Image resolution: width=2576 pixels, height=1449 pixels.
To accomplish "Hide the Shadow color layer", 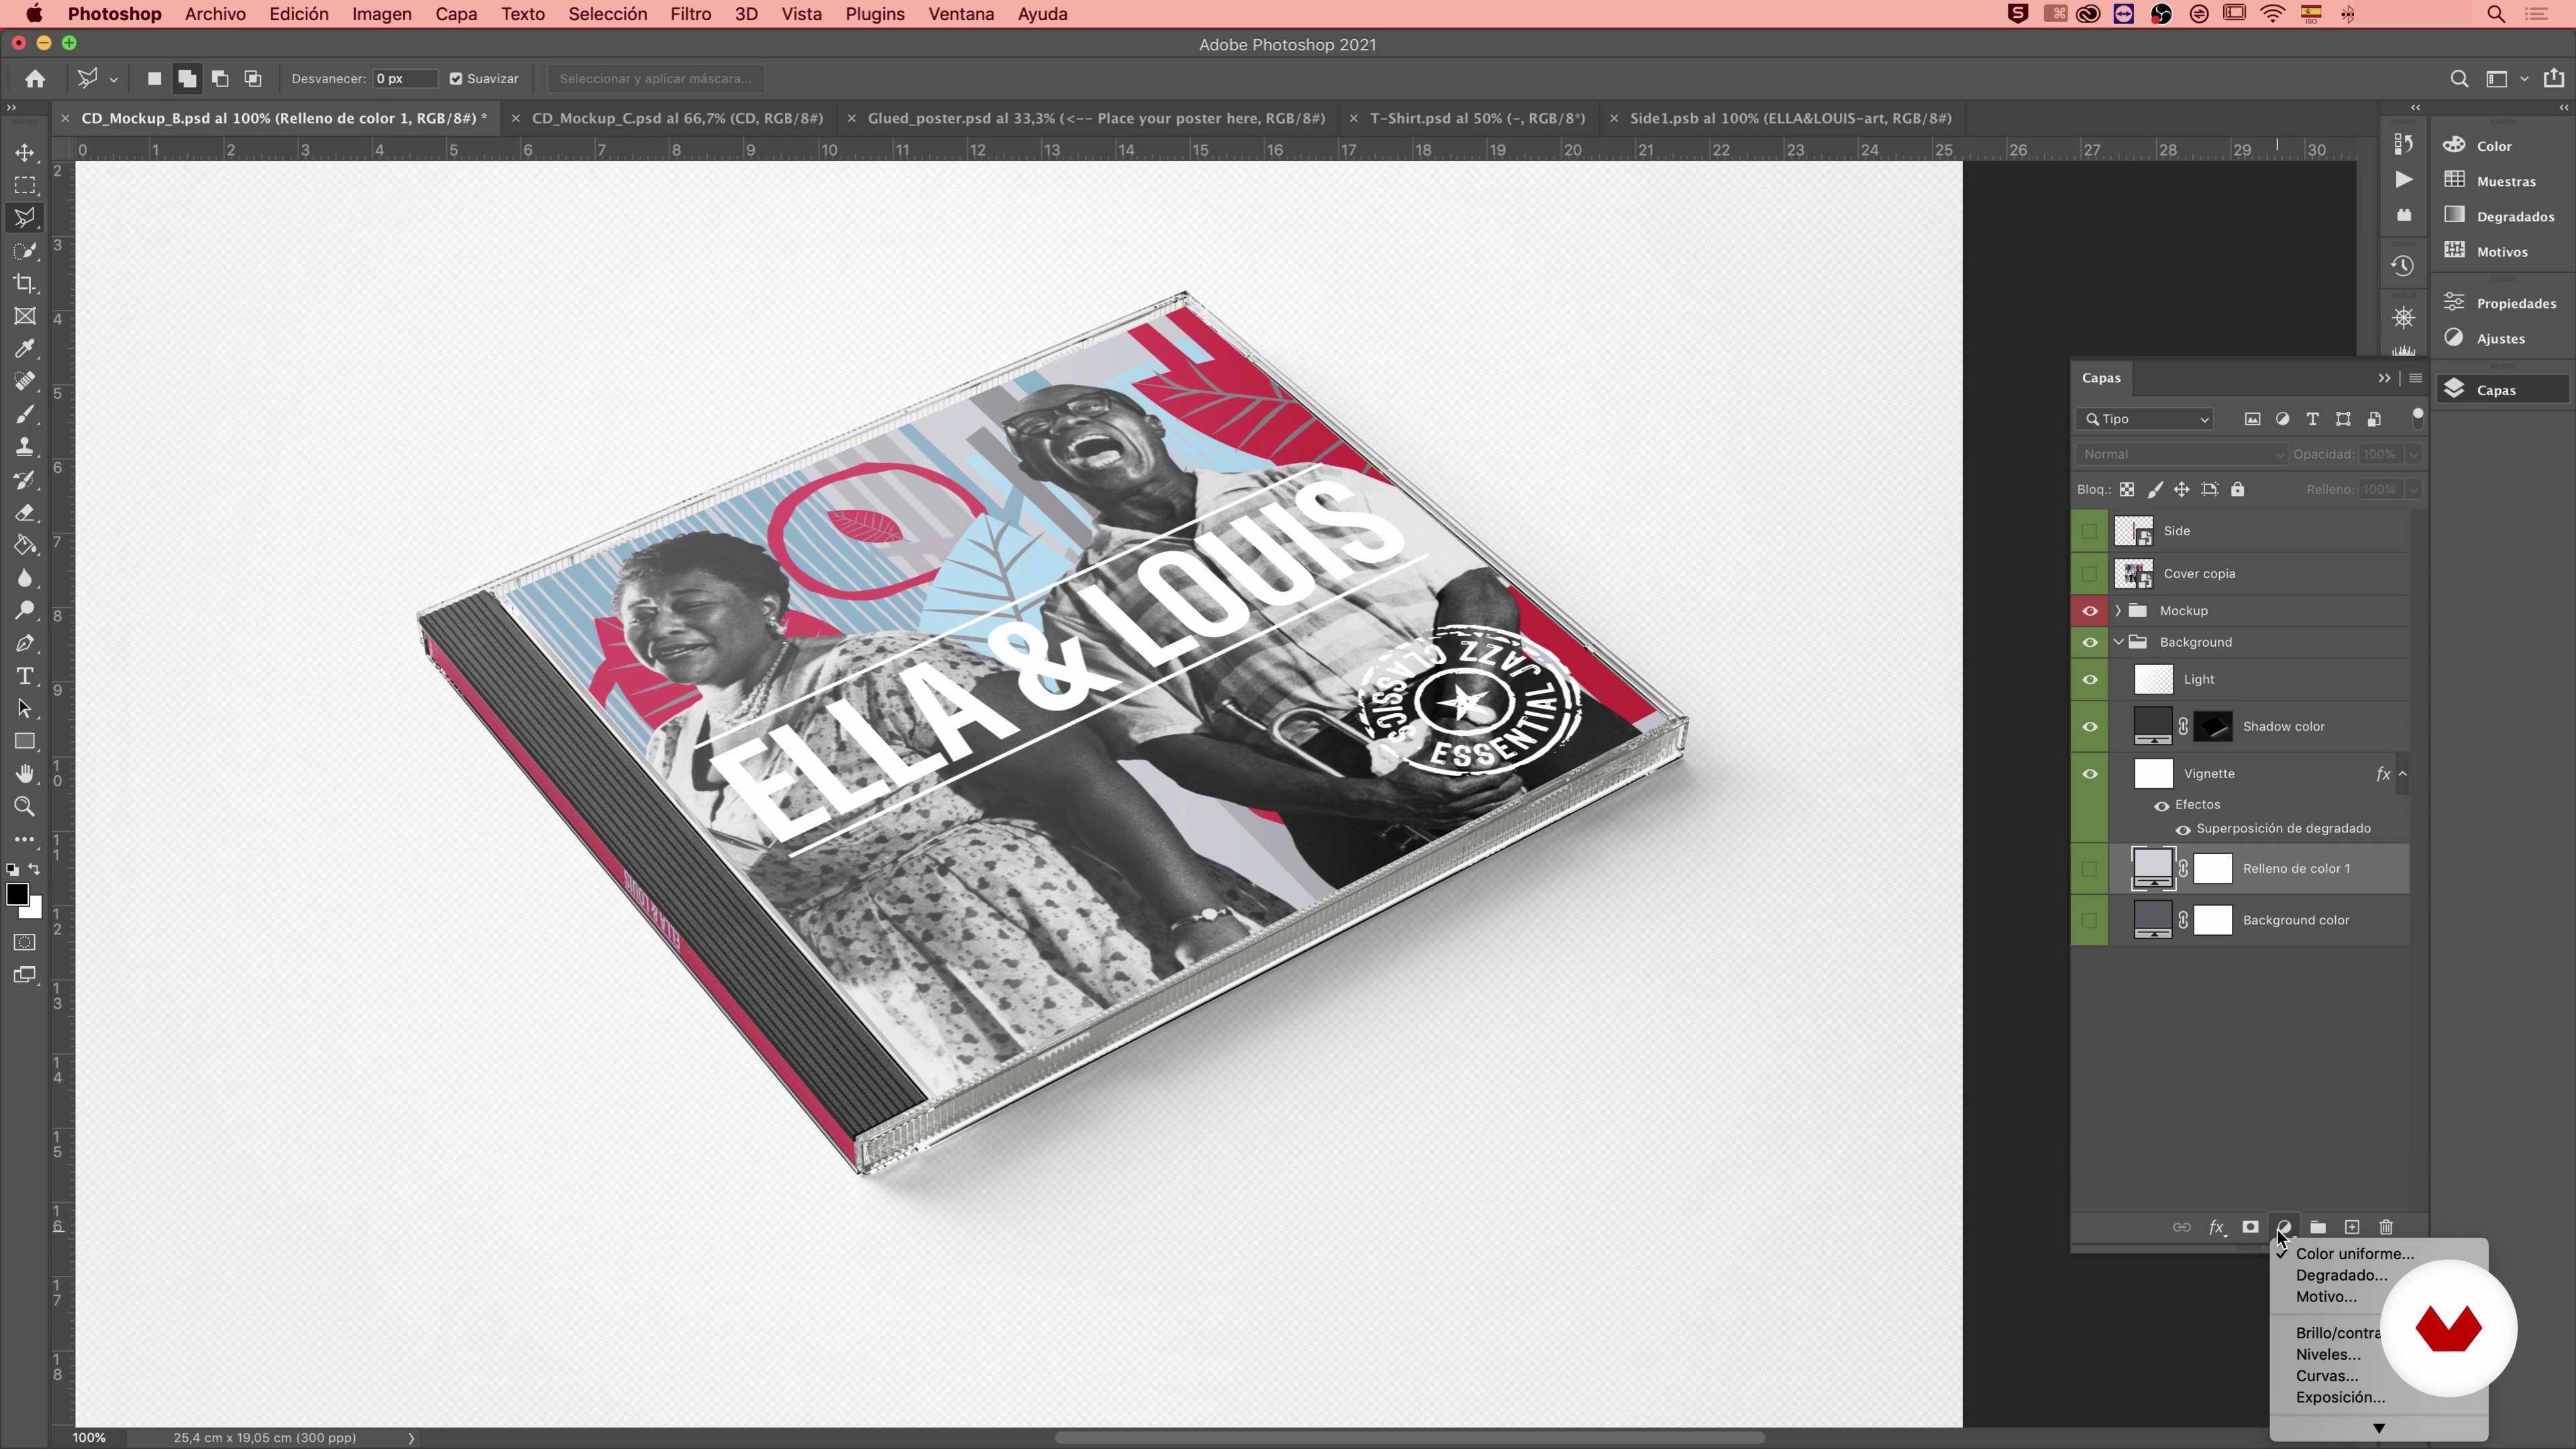I will [x=2090, y=727].
